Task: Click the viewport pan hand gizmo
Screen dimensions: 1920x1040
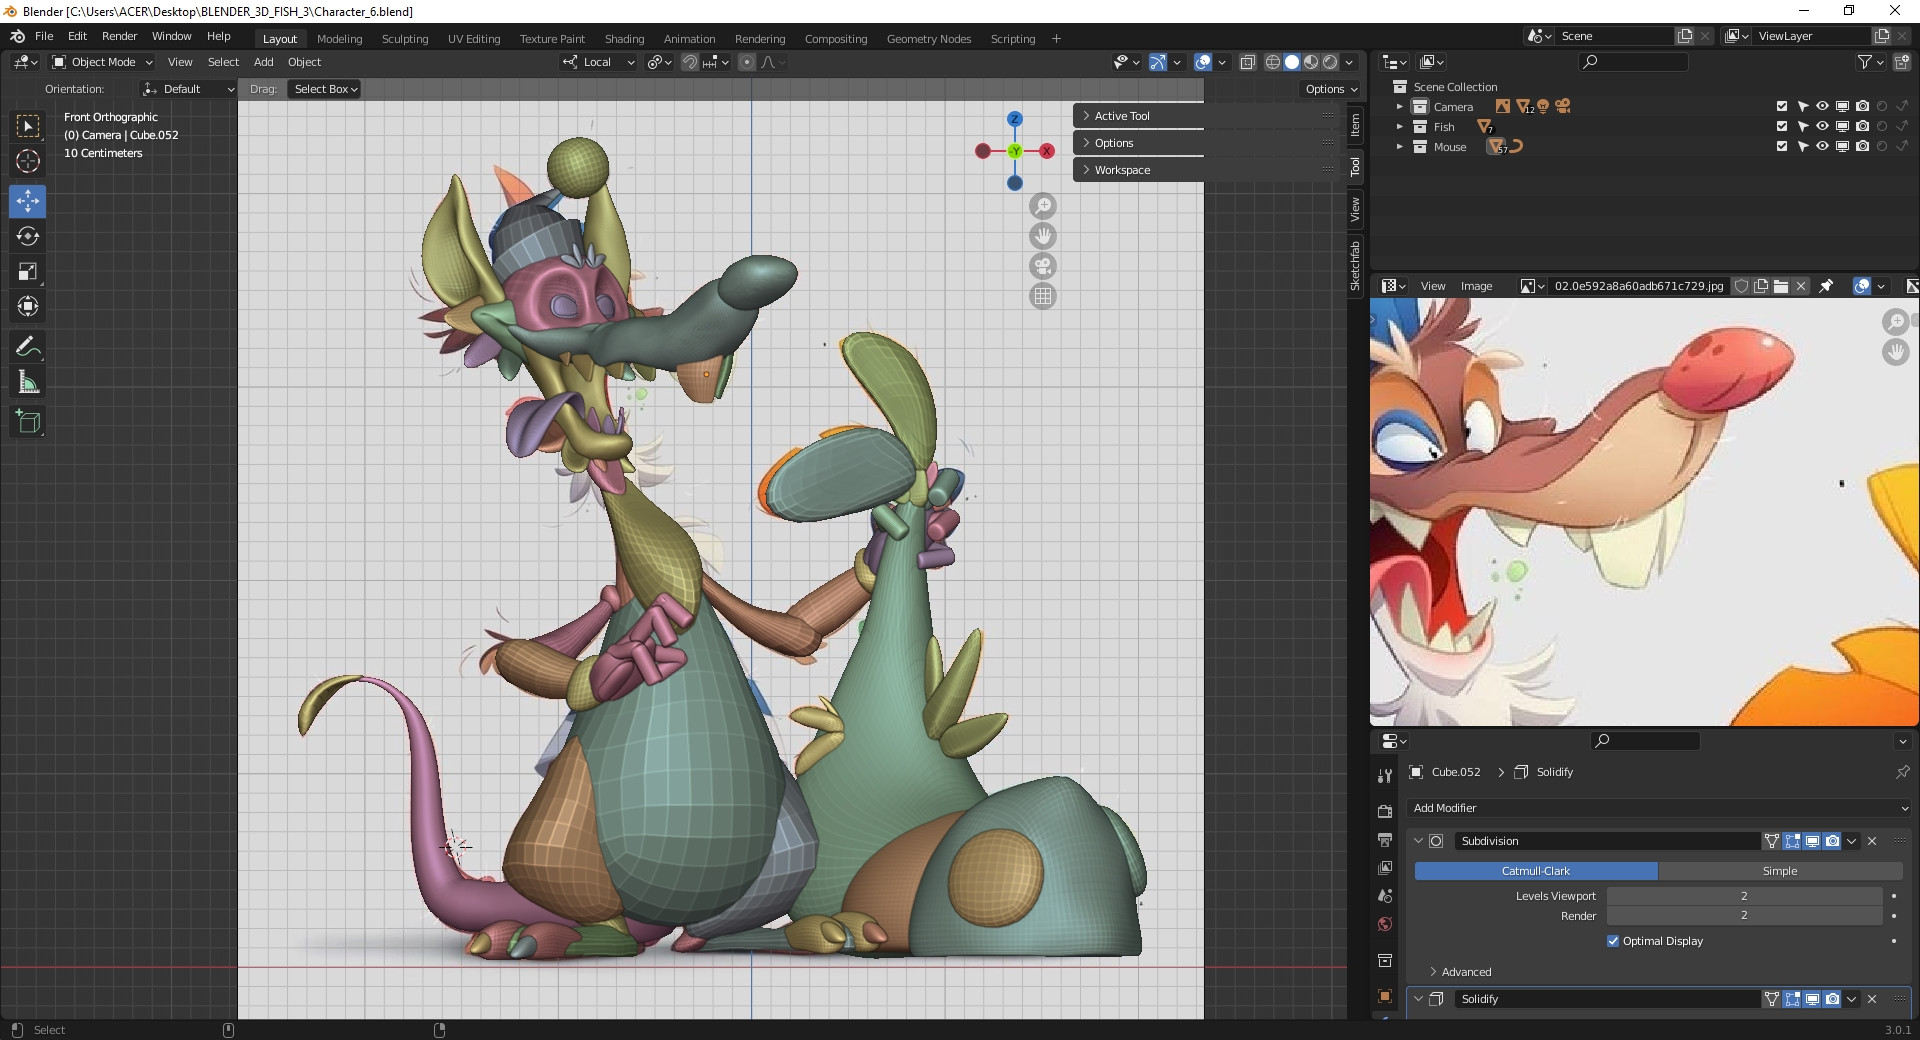Action: [x=1043, y=236]
